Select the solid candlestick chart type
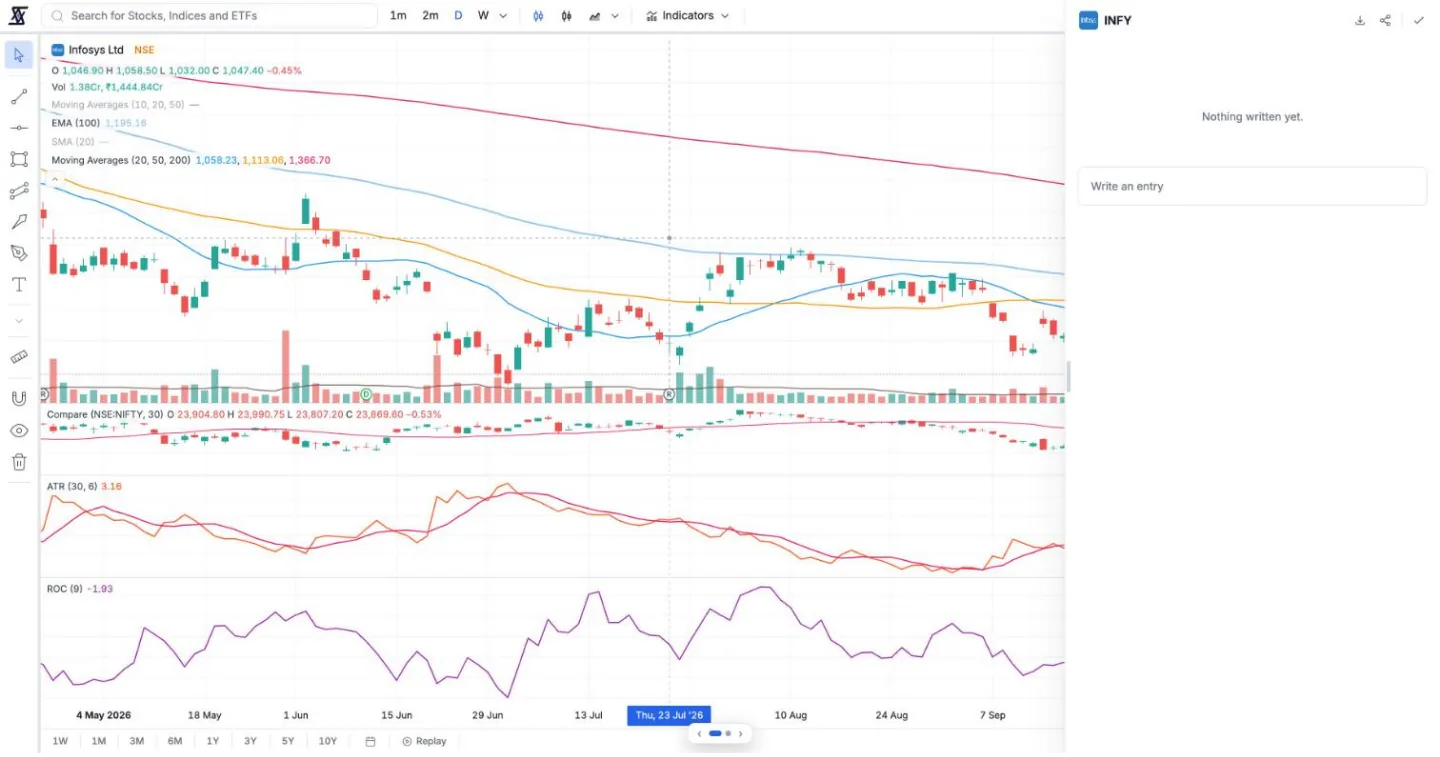Image resolution: width=1440 pixels, height=757 pixels. pyautogui.click(x=567, y=16)
